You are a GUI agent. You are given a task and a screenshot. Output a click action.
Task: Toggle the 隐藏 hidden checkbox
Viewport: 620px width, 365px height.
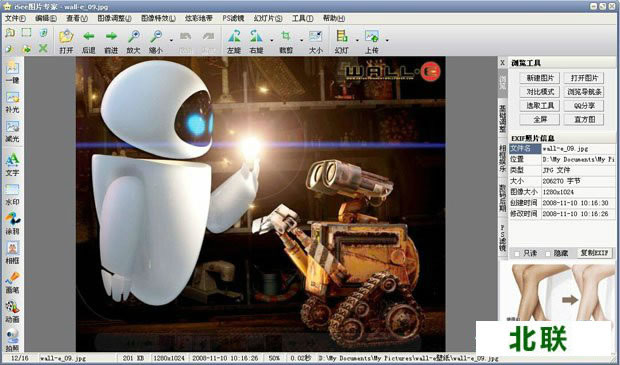click(548, 254)
